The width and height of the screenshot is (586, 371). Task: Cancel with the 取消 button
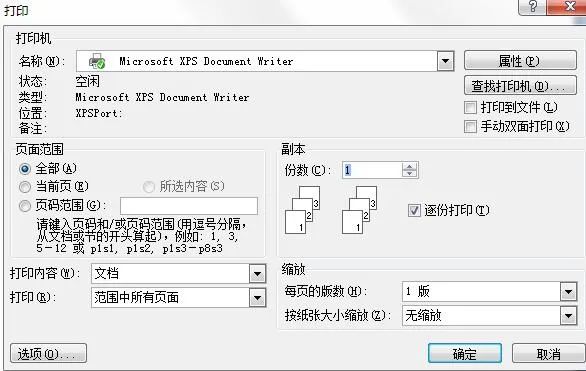[548, 353]
